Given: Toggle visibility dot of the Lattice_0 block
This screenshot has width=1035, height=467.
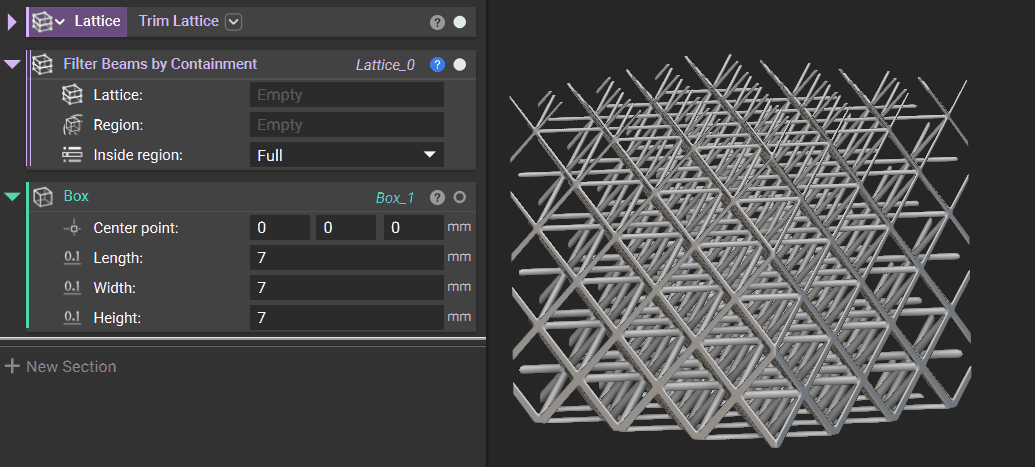Looking at the screenshot, I should pyautogui.click(x=460, y=65).
